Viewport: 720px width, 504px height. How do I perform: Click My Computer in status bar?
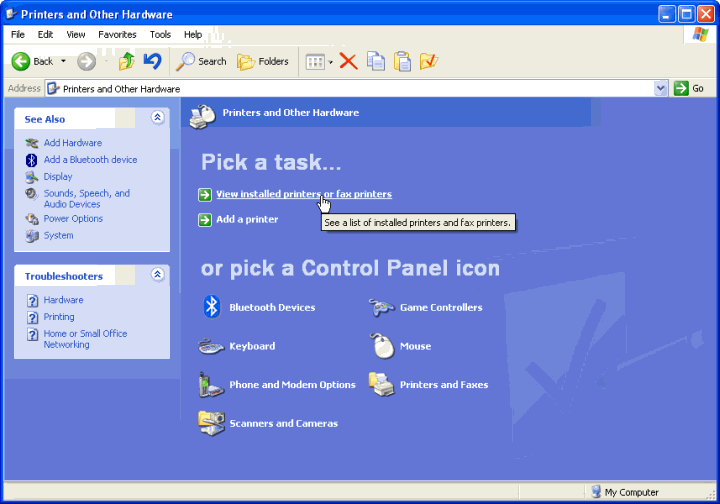pos(625,492)
